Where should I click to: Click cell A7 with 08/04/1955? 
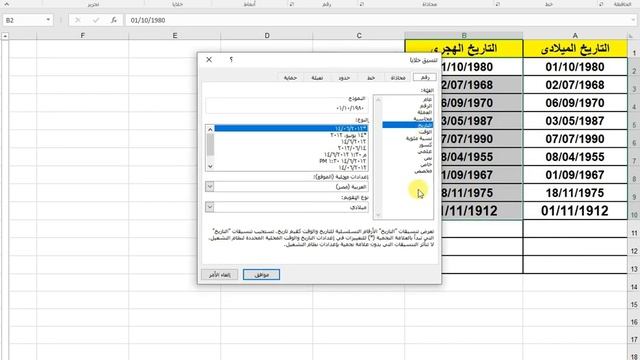coord(575,157)
